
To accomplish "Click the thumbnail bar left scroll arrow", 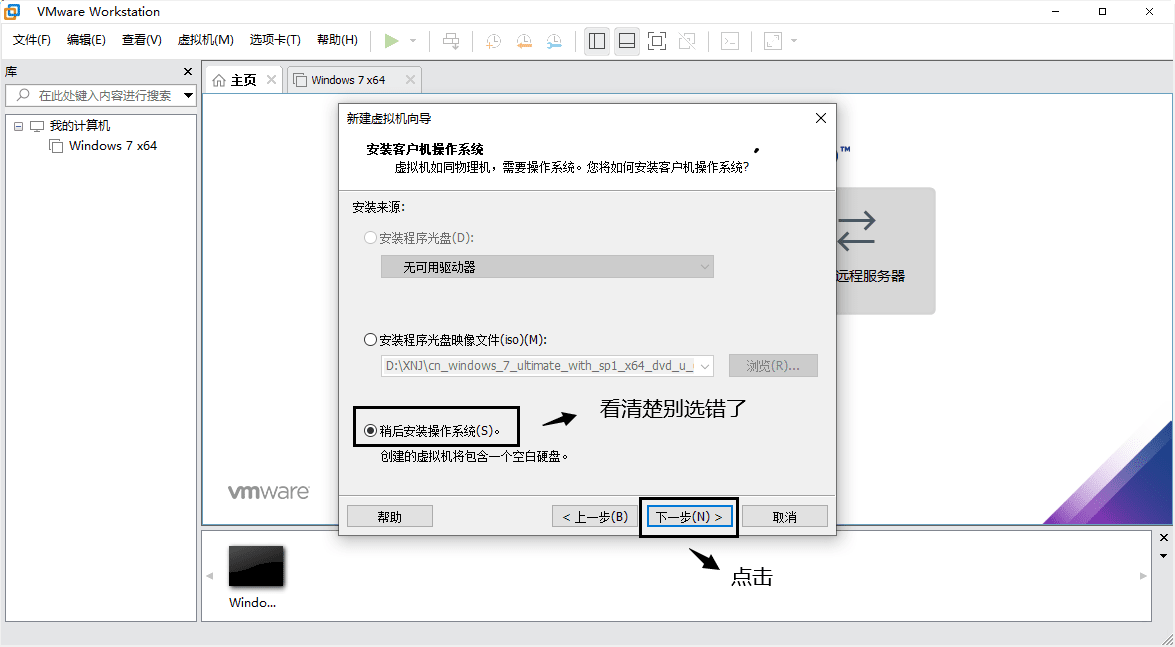I will click(x=210, y=576).
